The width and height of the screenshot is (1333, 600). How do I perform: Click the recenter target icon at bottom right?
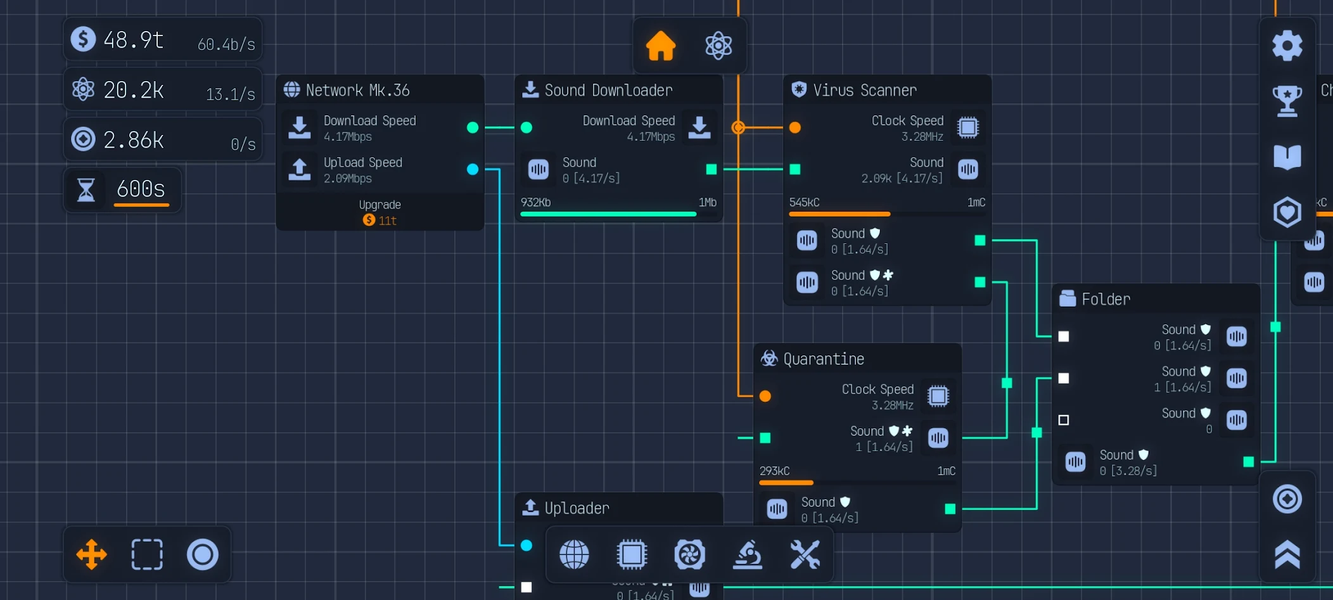[1287, 498]
